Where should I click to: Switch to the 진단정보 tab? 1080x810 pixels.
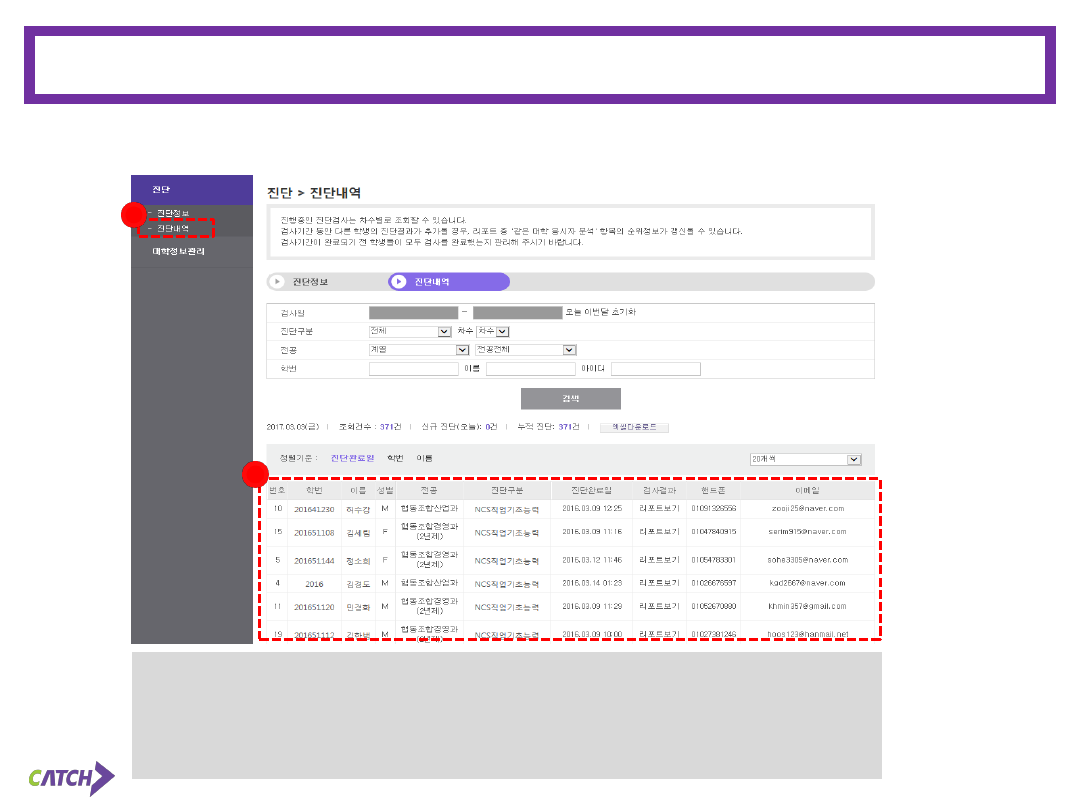(x=309, y=282)
